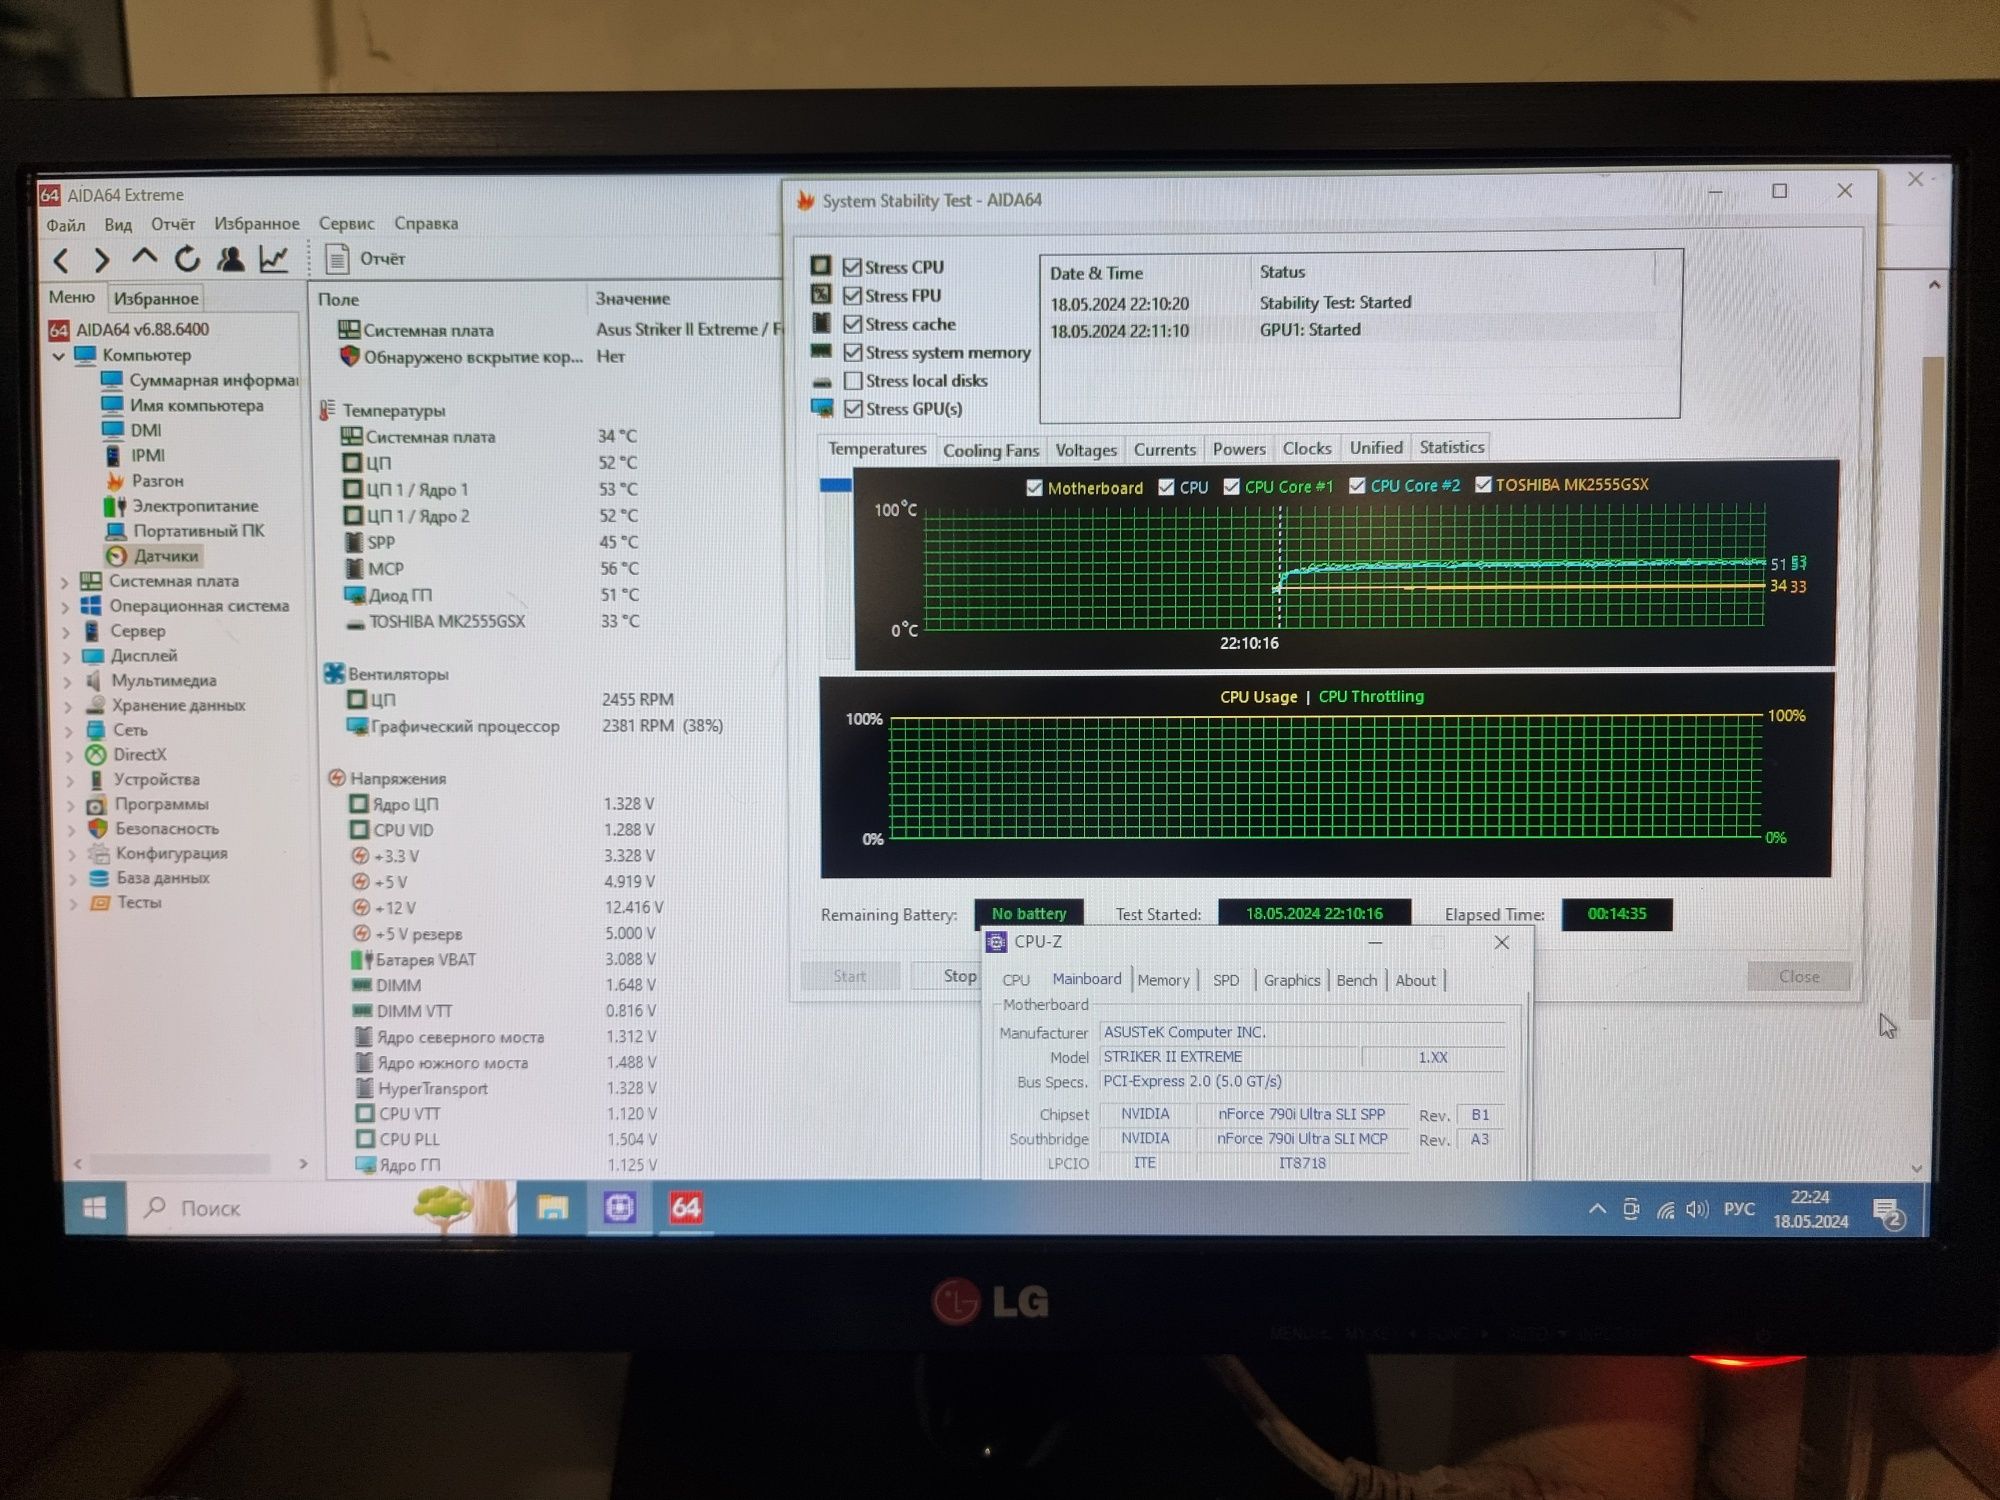The width and height of the screenshot is (2000, 1500).
Task: Select the DMI tree item
Action: coord(132,430)
